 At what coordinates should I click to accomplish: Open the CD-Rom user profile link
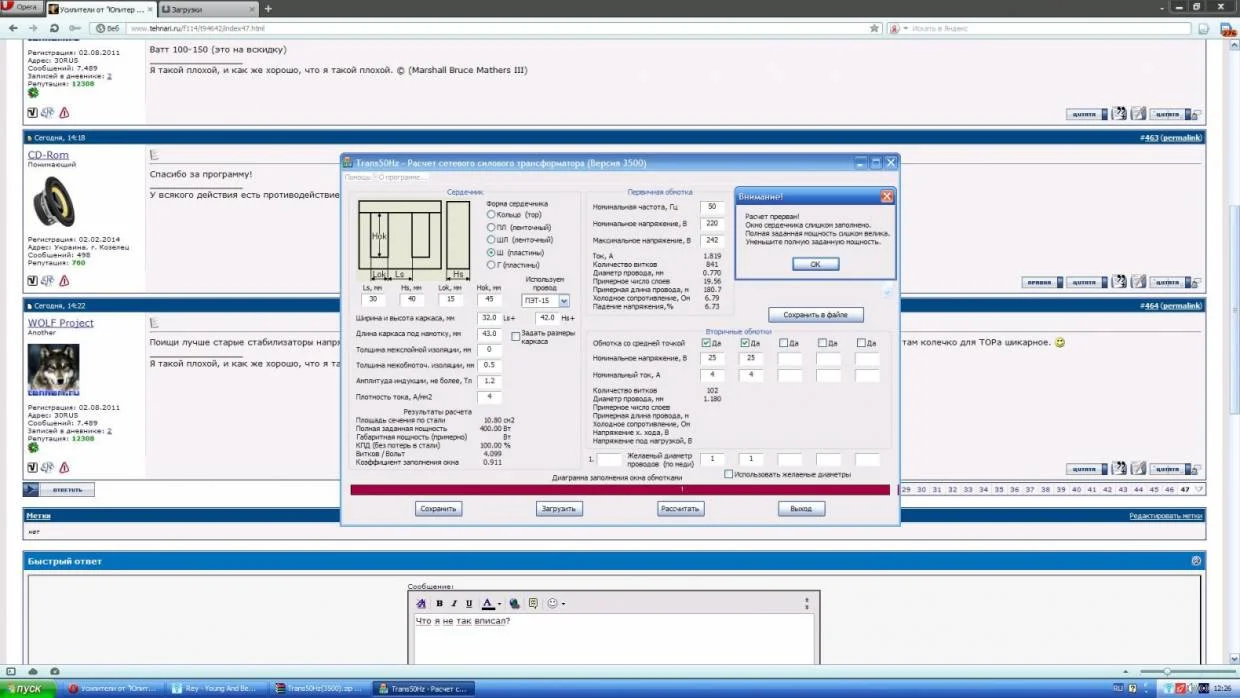(47, 155)
